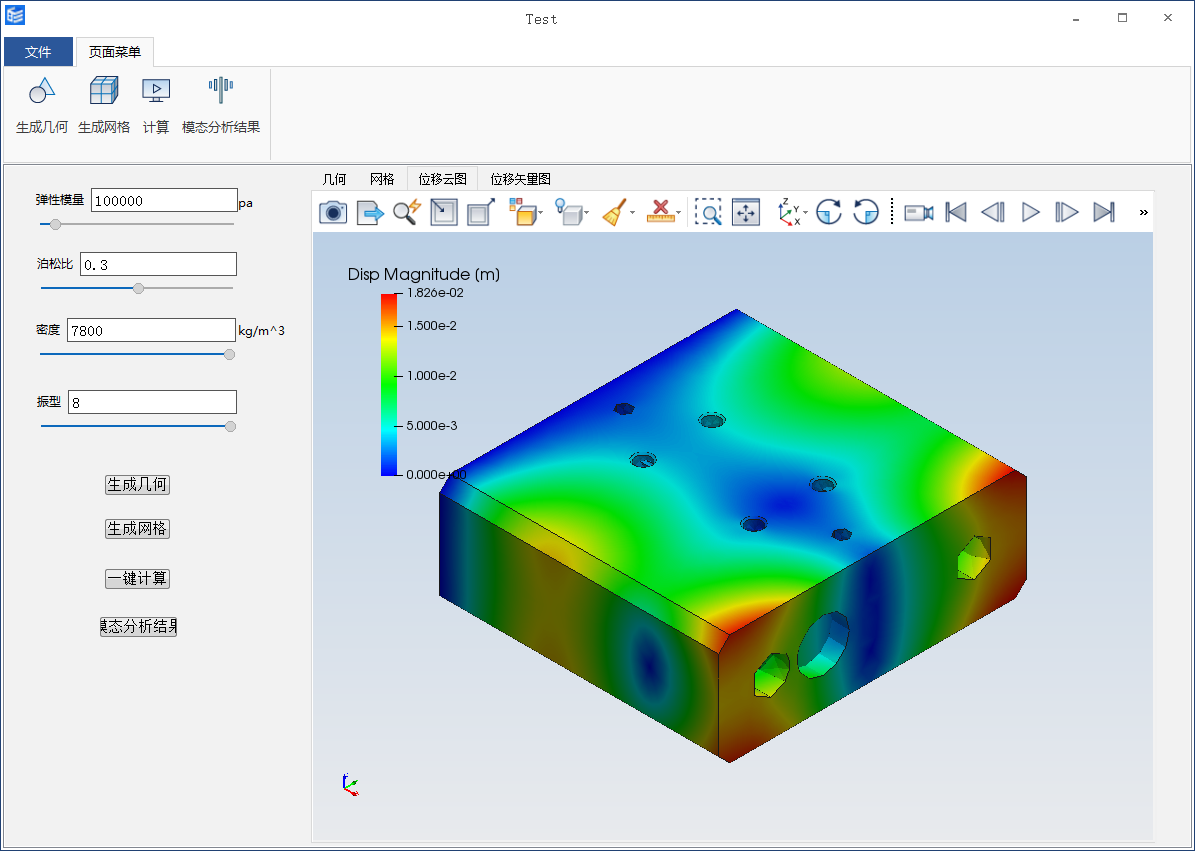This screenshot has width=1195, height=851.
Task: Minimize the Test window
Action: point(1076,18)
